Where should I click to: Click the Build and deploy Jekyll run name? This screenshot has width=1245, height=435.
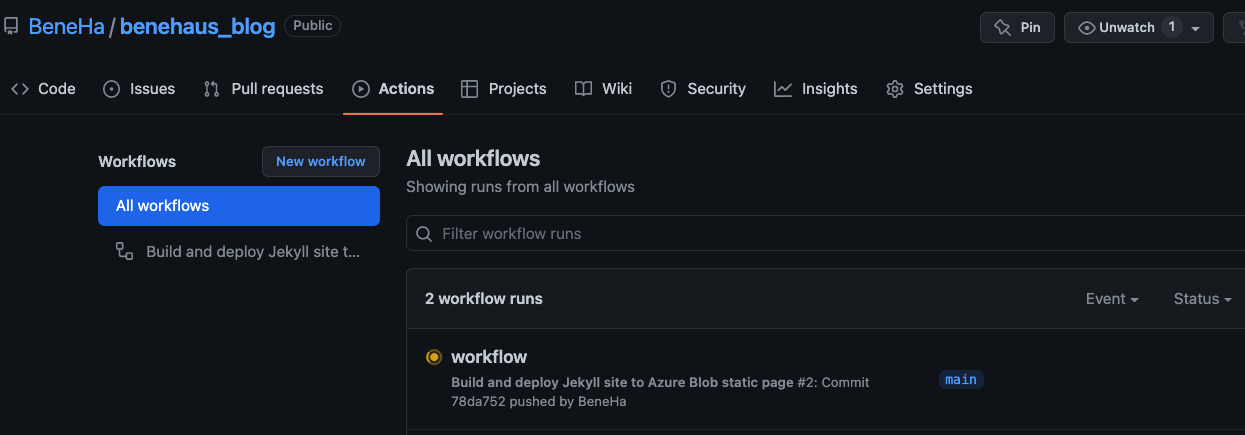pos(622,382)
